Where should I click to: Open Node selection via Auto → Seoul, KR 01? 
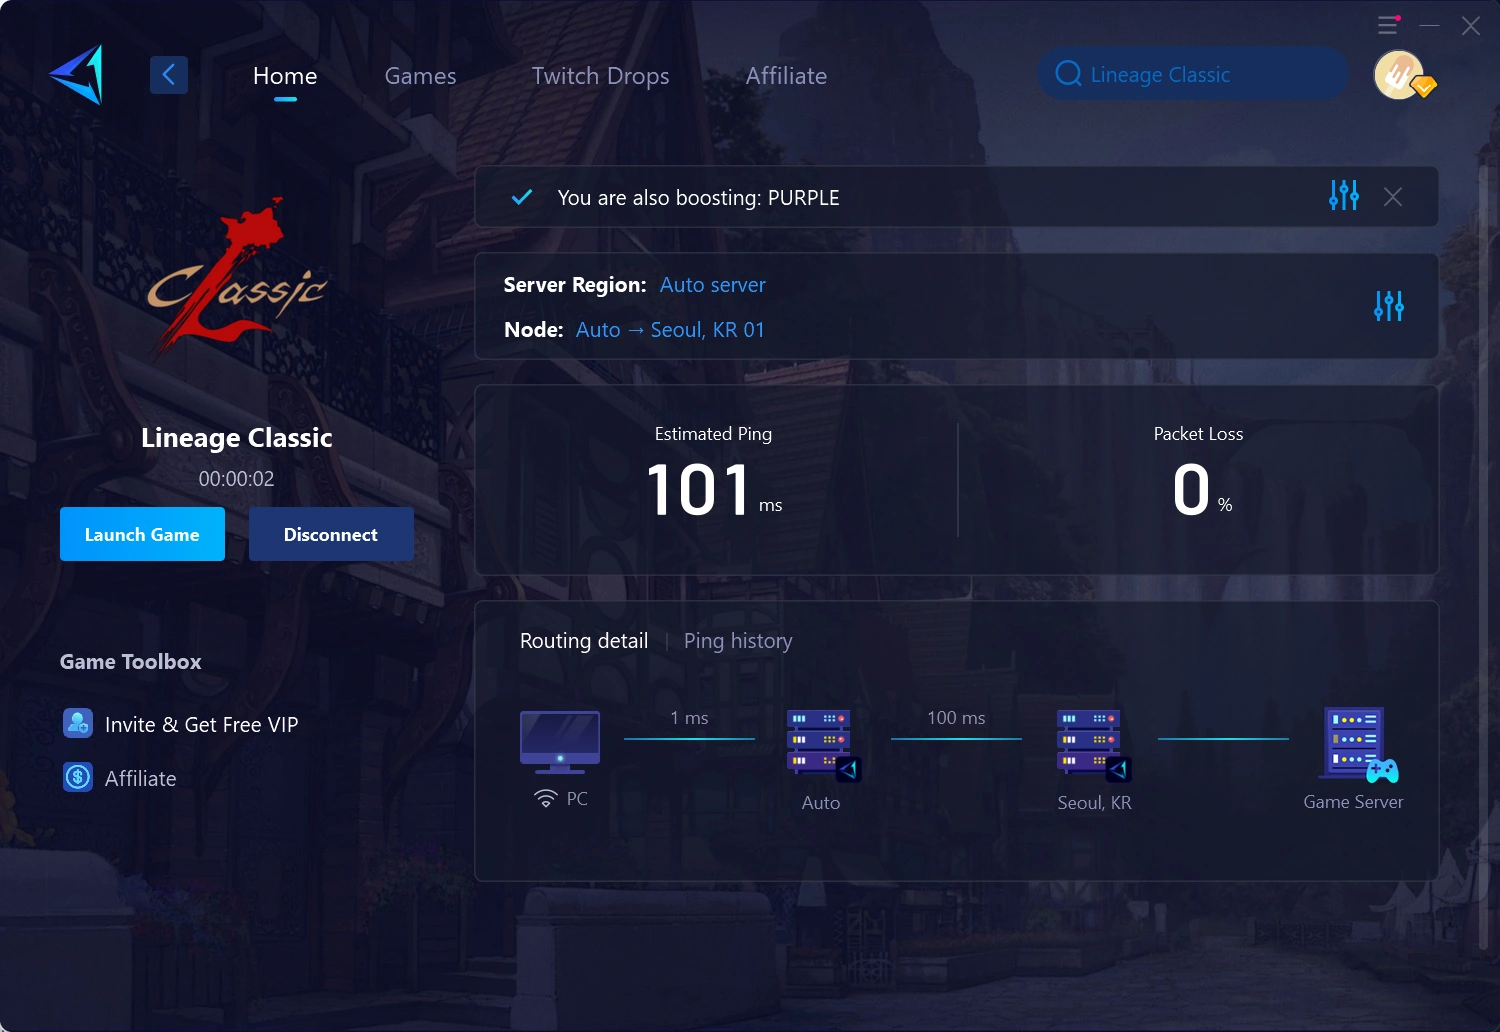tap(670, 330)
